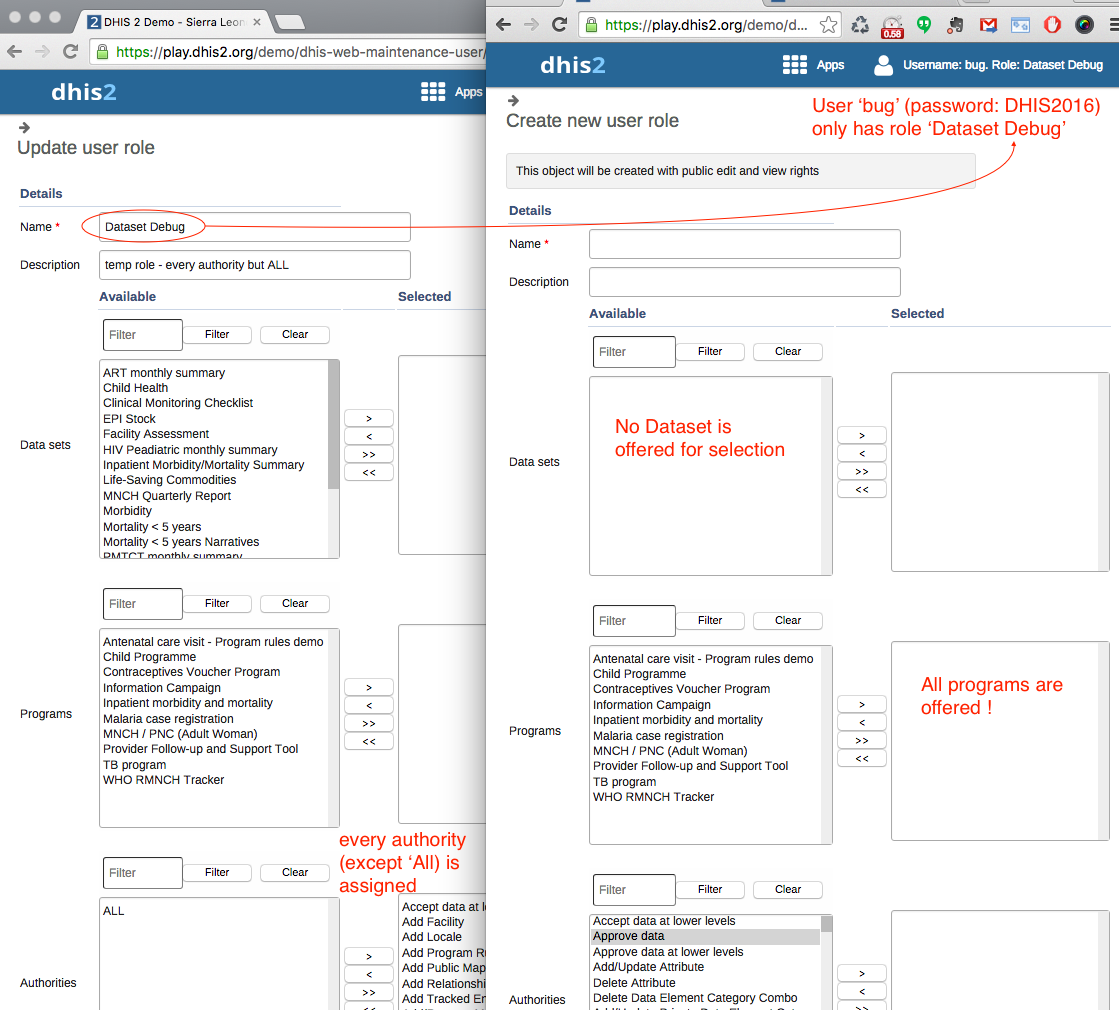Open the Adblock stop-hand extension
1119x1010 pixels.
[x=1052, y=25]
